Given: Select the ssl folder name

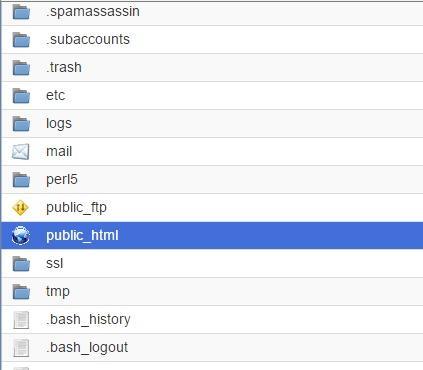Looking at the screenshot, I should [x=55, y=263].
